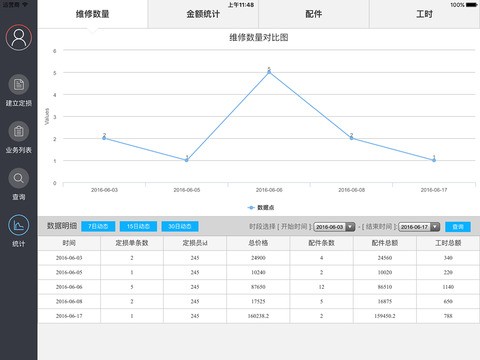Select table row date 2016-06-17
The width and height of the screenshot is (480, 360).
click(69, 316)
